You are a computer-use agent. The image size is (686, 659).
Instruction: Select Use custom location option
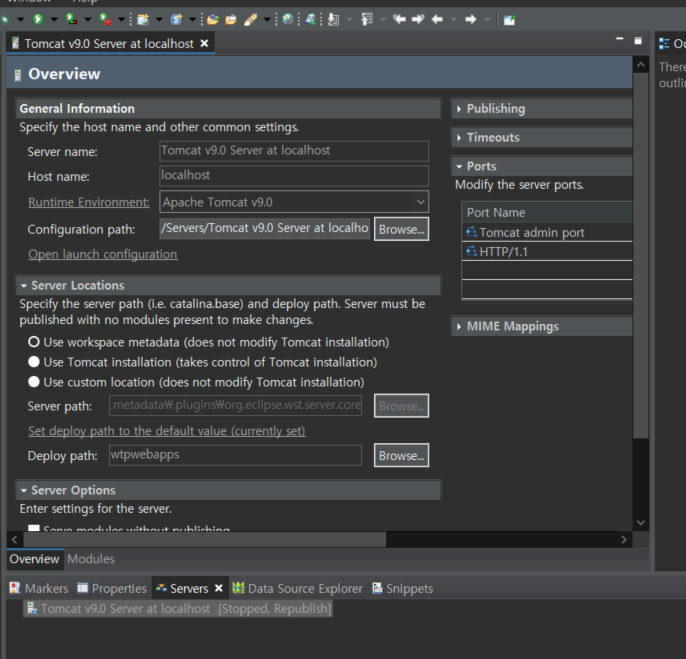coord(34,382)
